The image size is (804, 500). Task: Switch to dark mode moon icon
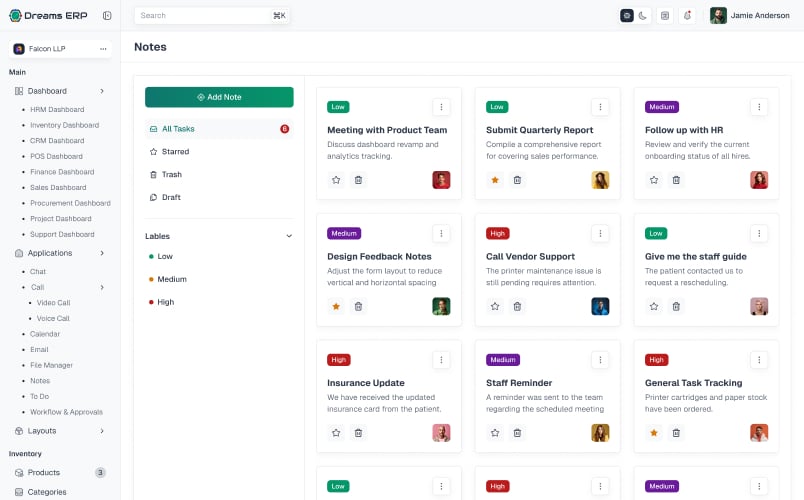coord(642,15)
